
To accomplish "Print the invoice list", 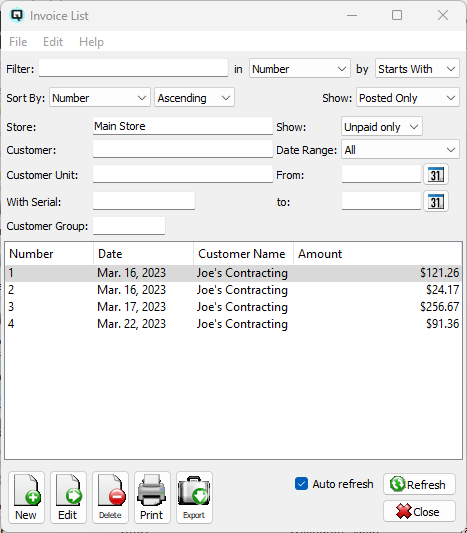I will pos(152,497).
